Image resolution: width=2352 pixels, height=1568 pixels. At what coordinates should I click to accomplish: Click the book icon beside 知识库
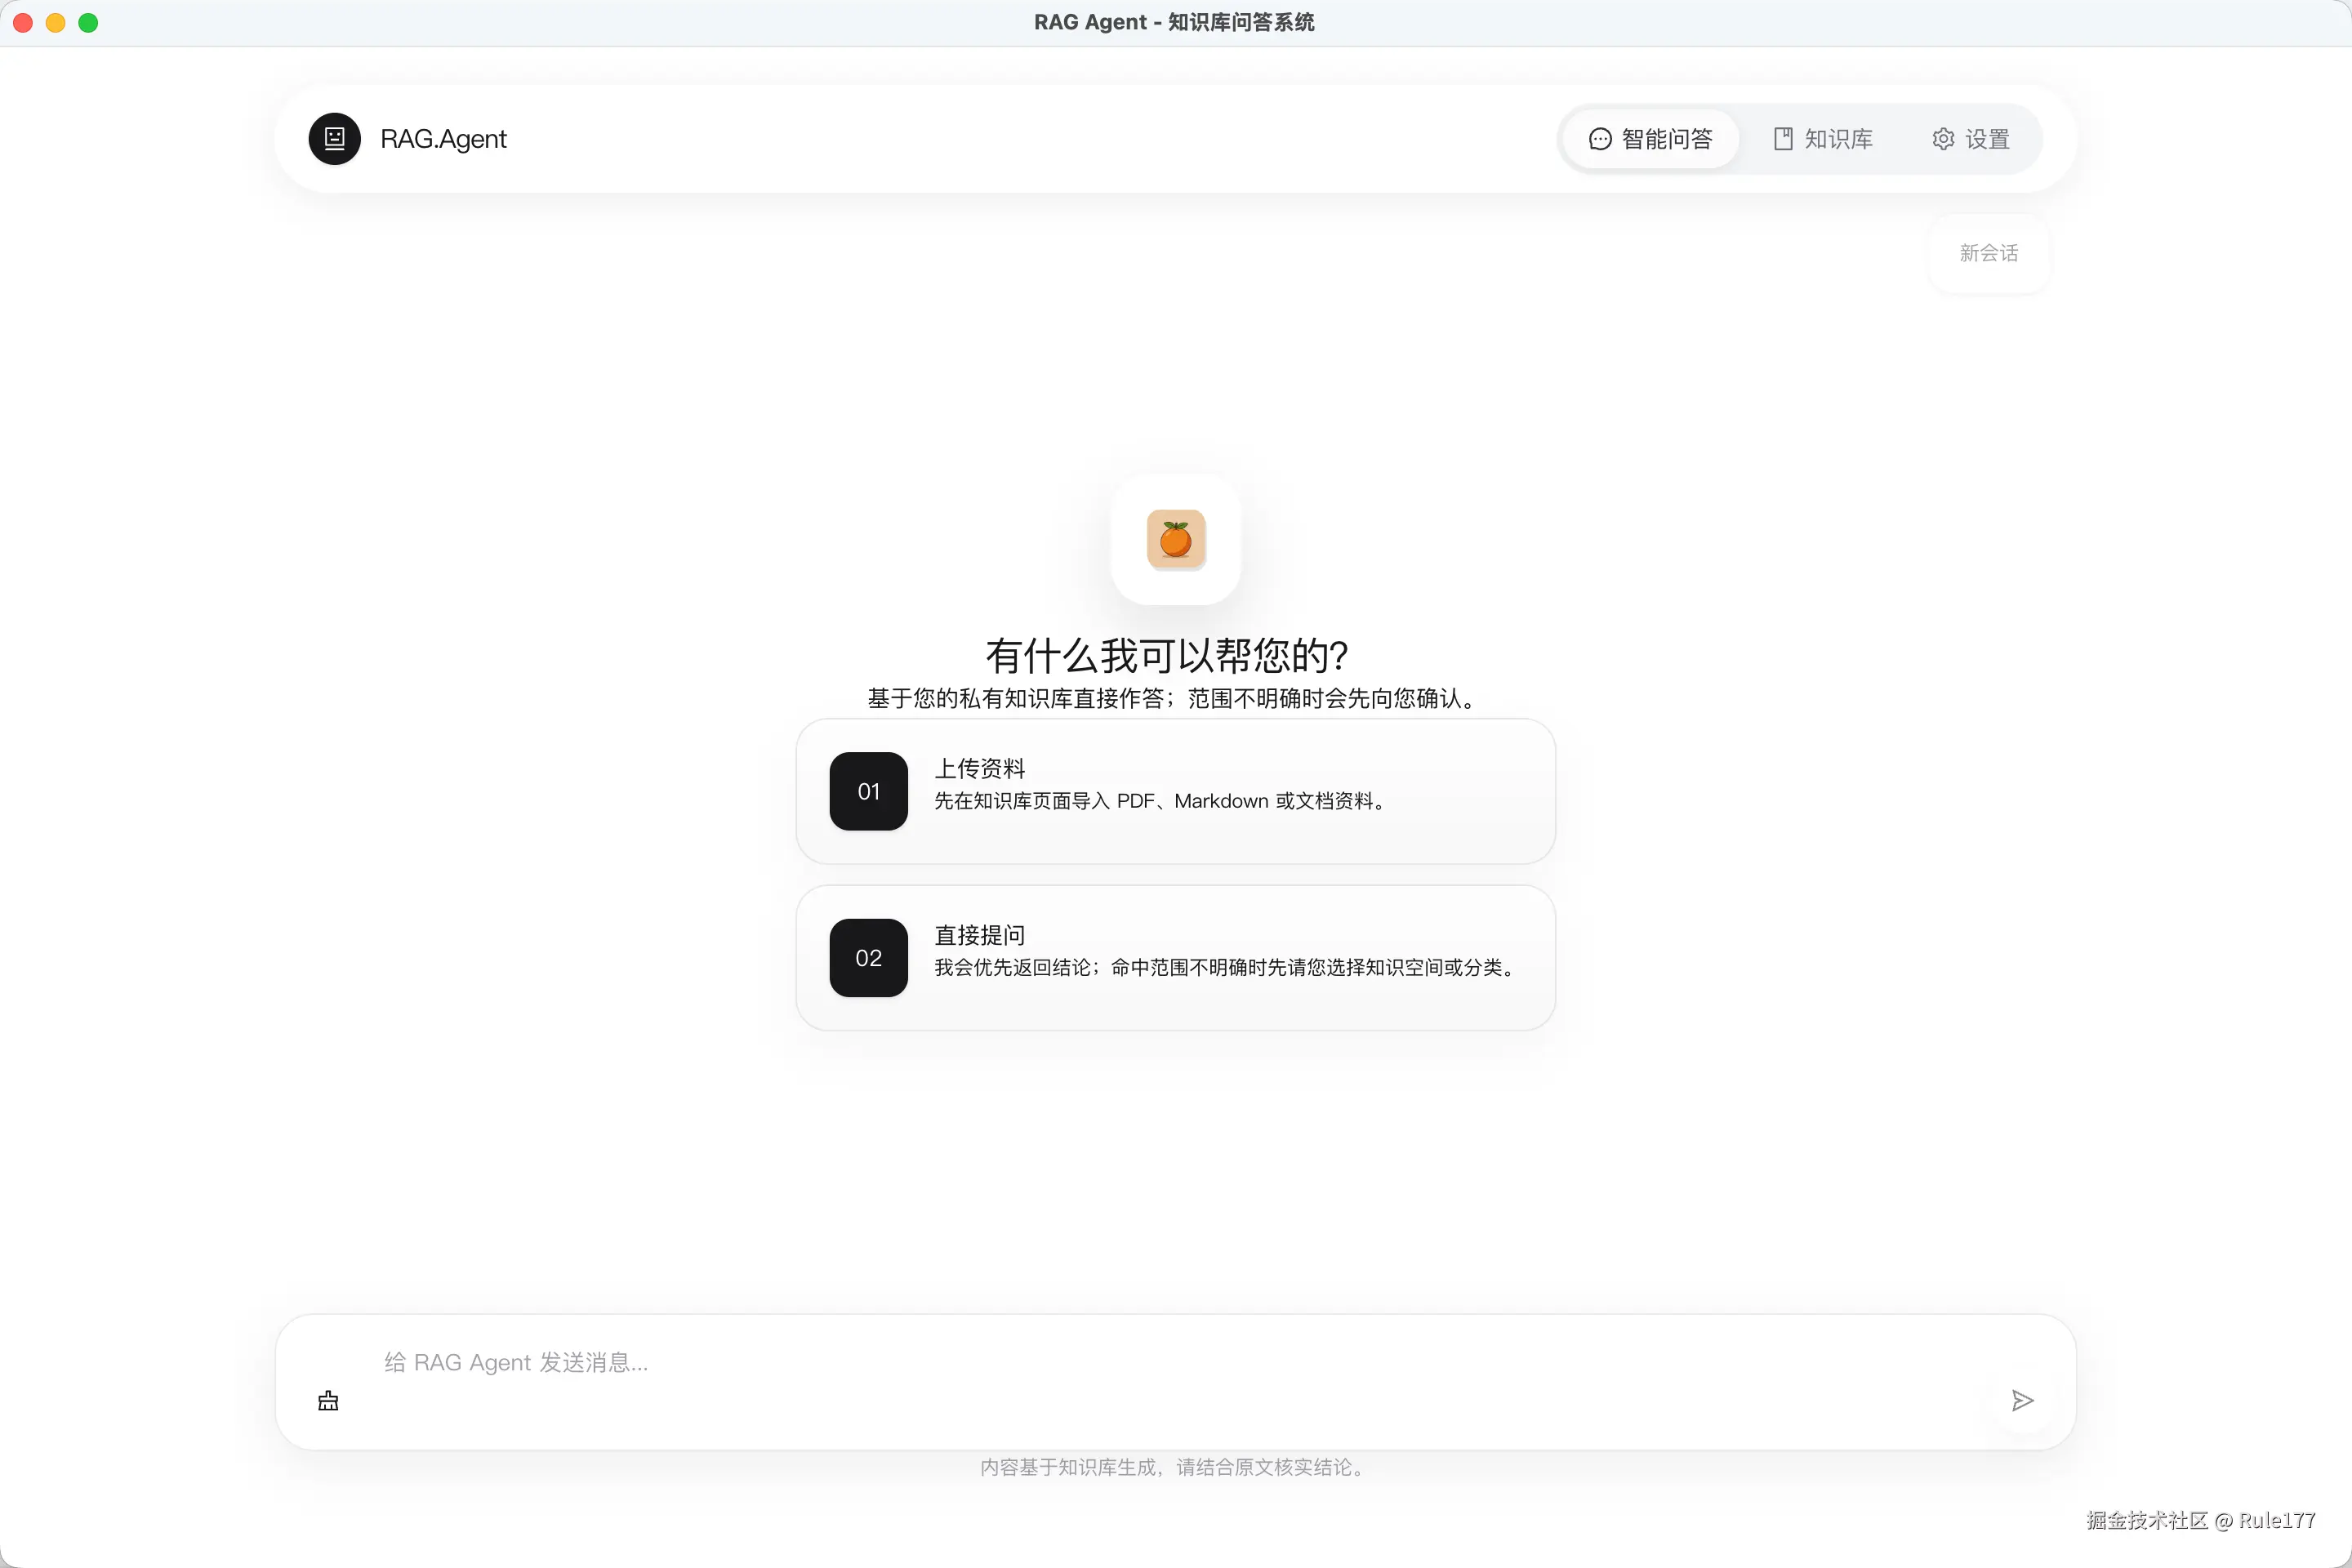[x=1782, y=139]
